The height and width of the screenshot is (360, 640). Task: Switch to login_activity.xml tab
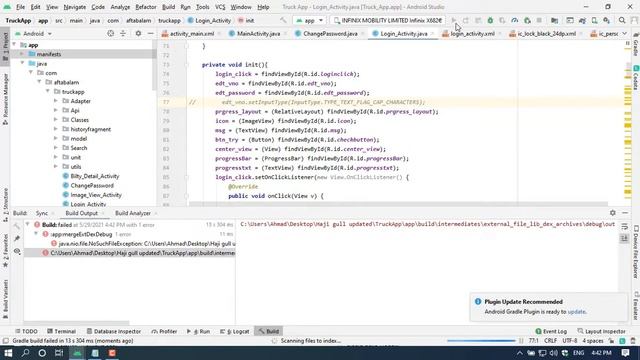472,33
